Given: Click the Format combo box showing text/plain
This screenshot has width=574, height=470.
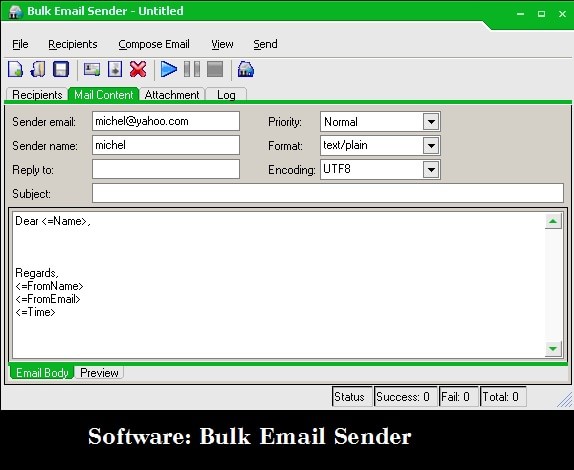Looking at the screenshot, I should click(380, 146).
